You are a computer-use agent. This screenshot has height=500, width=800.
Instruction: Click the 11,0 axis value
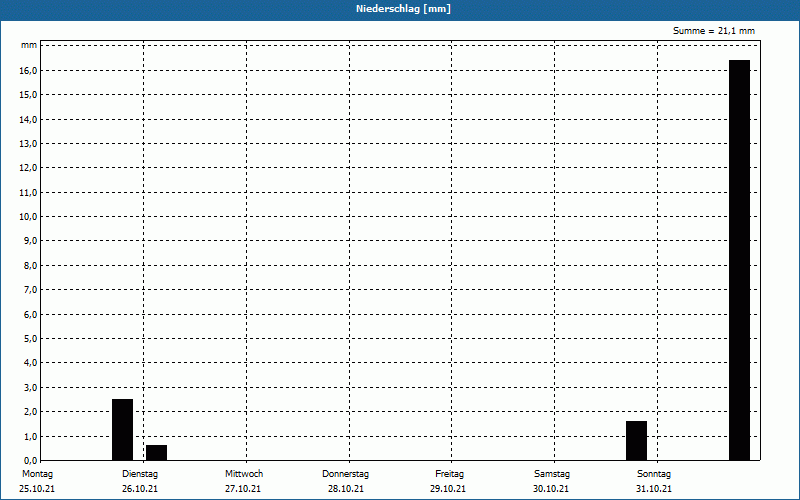pos(28,192)
